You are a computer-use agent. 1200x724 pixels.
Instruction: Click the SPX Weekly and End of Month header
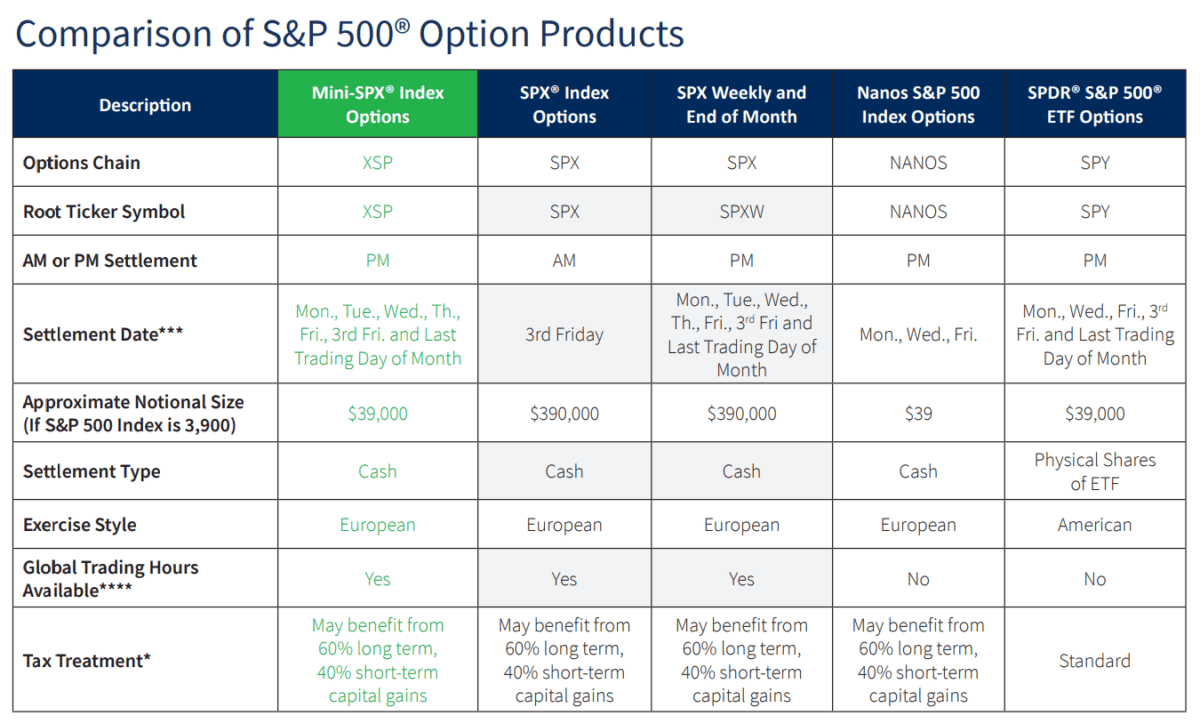[x=741, y=104]
